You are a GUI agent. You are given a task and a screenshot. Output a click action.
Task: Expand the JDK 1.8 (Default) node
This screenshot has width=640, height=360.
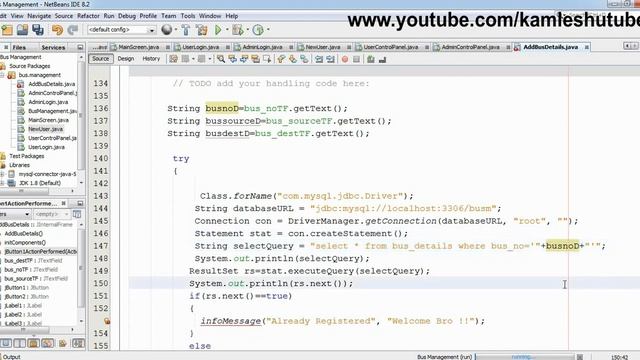pos(2,183)
